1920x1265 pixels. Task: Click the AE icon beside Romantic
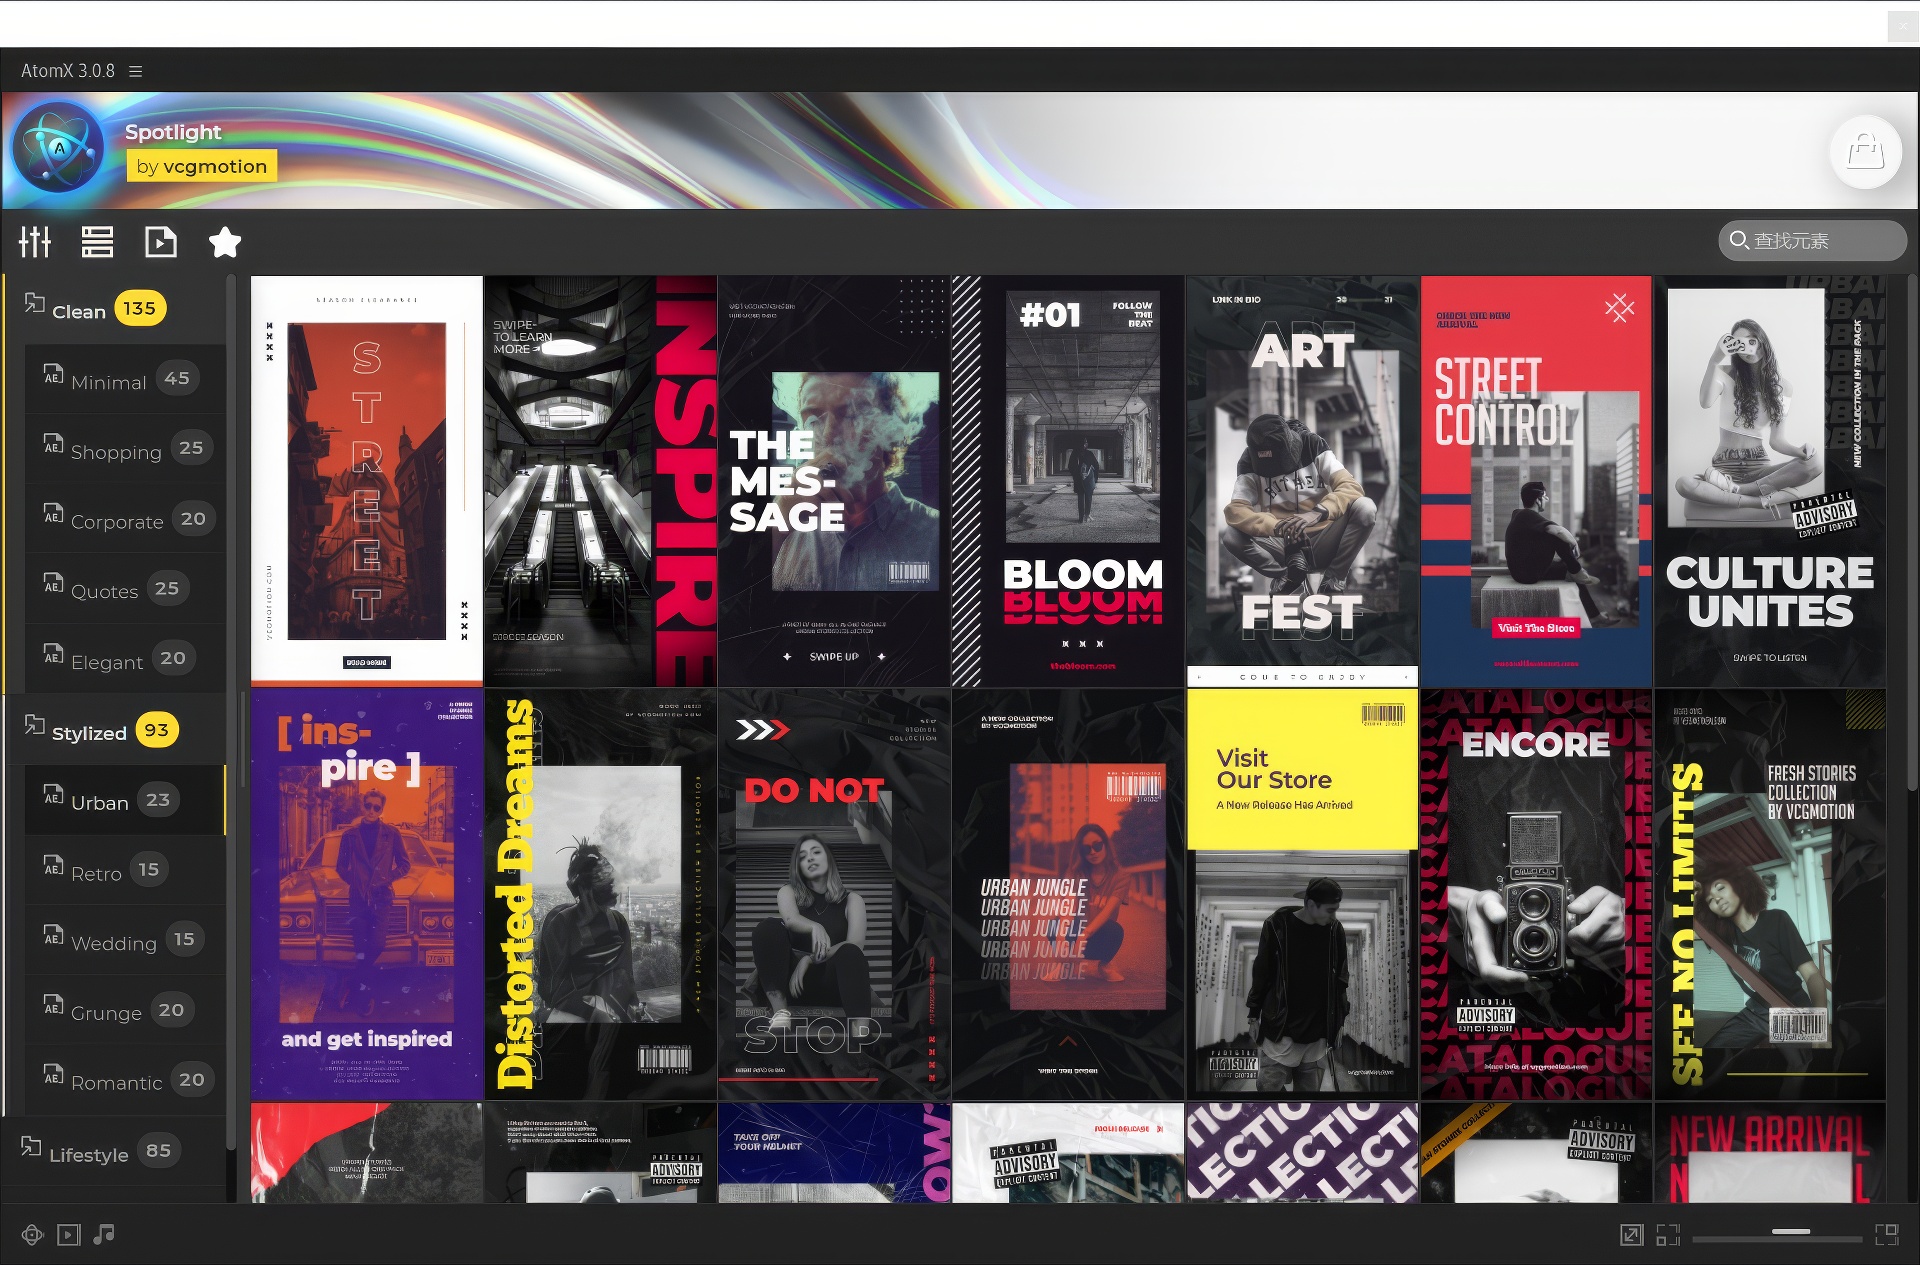tap(53, 1076)
